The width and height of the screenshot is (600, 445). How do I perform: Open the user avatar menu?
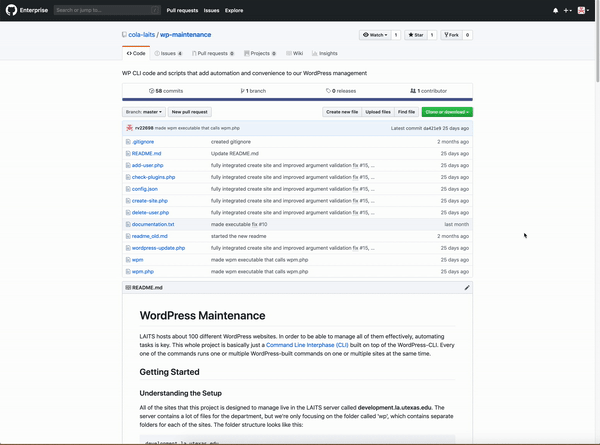click(x=583, y=11)
